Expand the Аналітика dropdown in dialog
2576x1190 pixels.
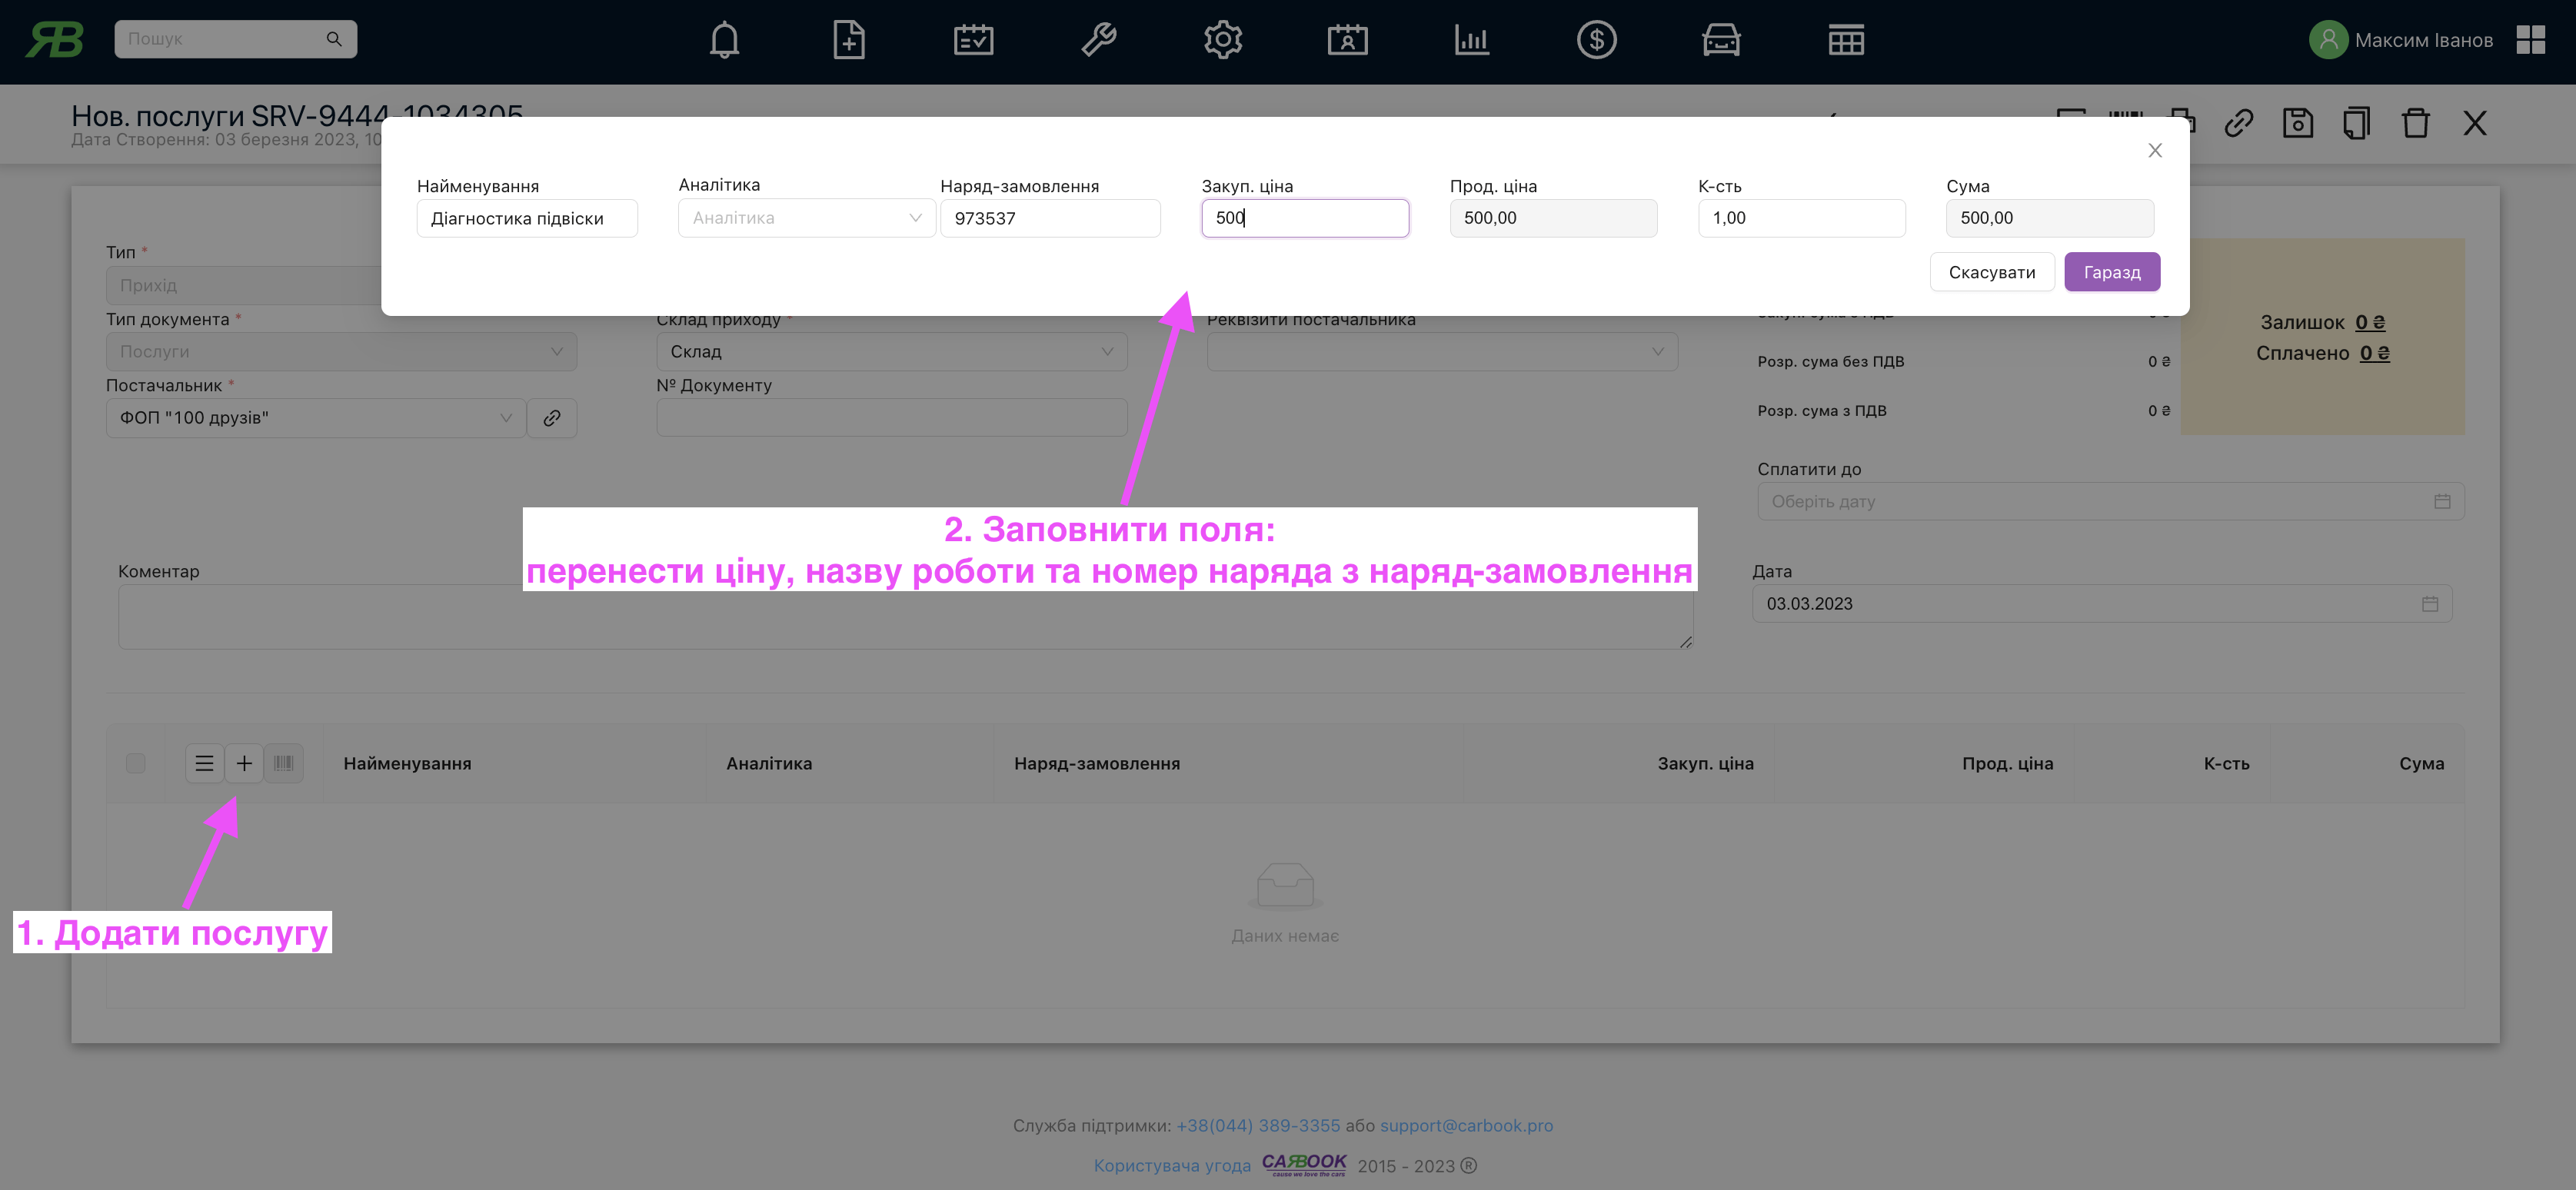point(806,218)
